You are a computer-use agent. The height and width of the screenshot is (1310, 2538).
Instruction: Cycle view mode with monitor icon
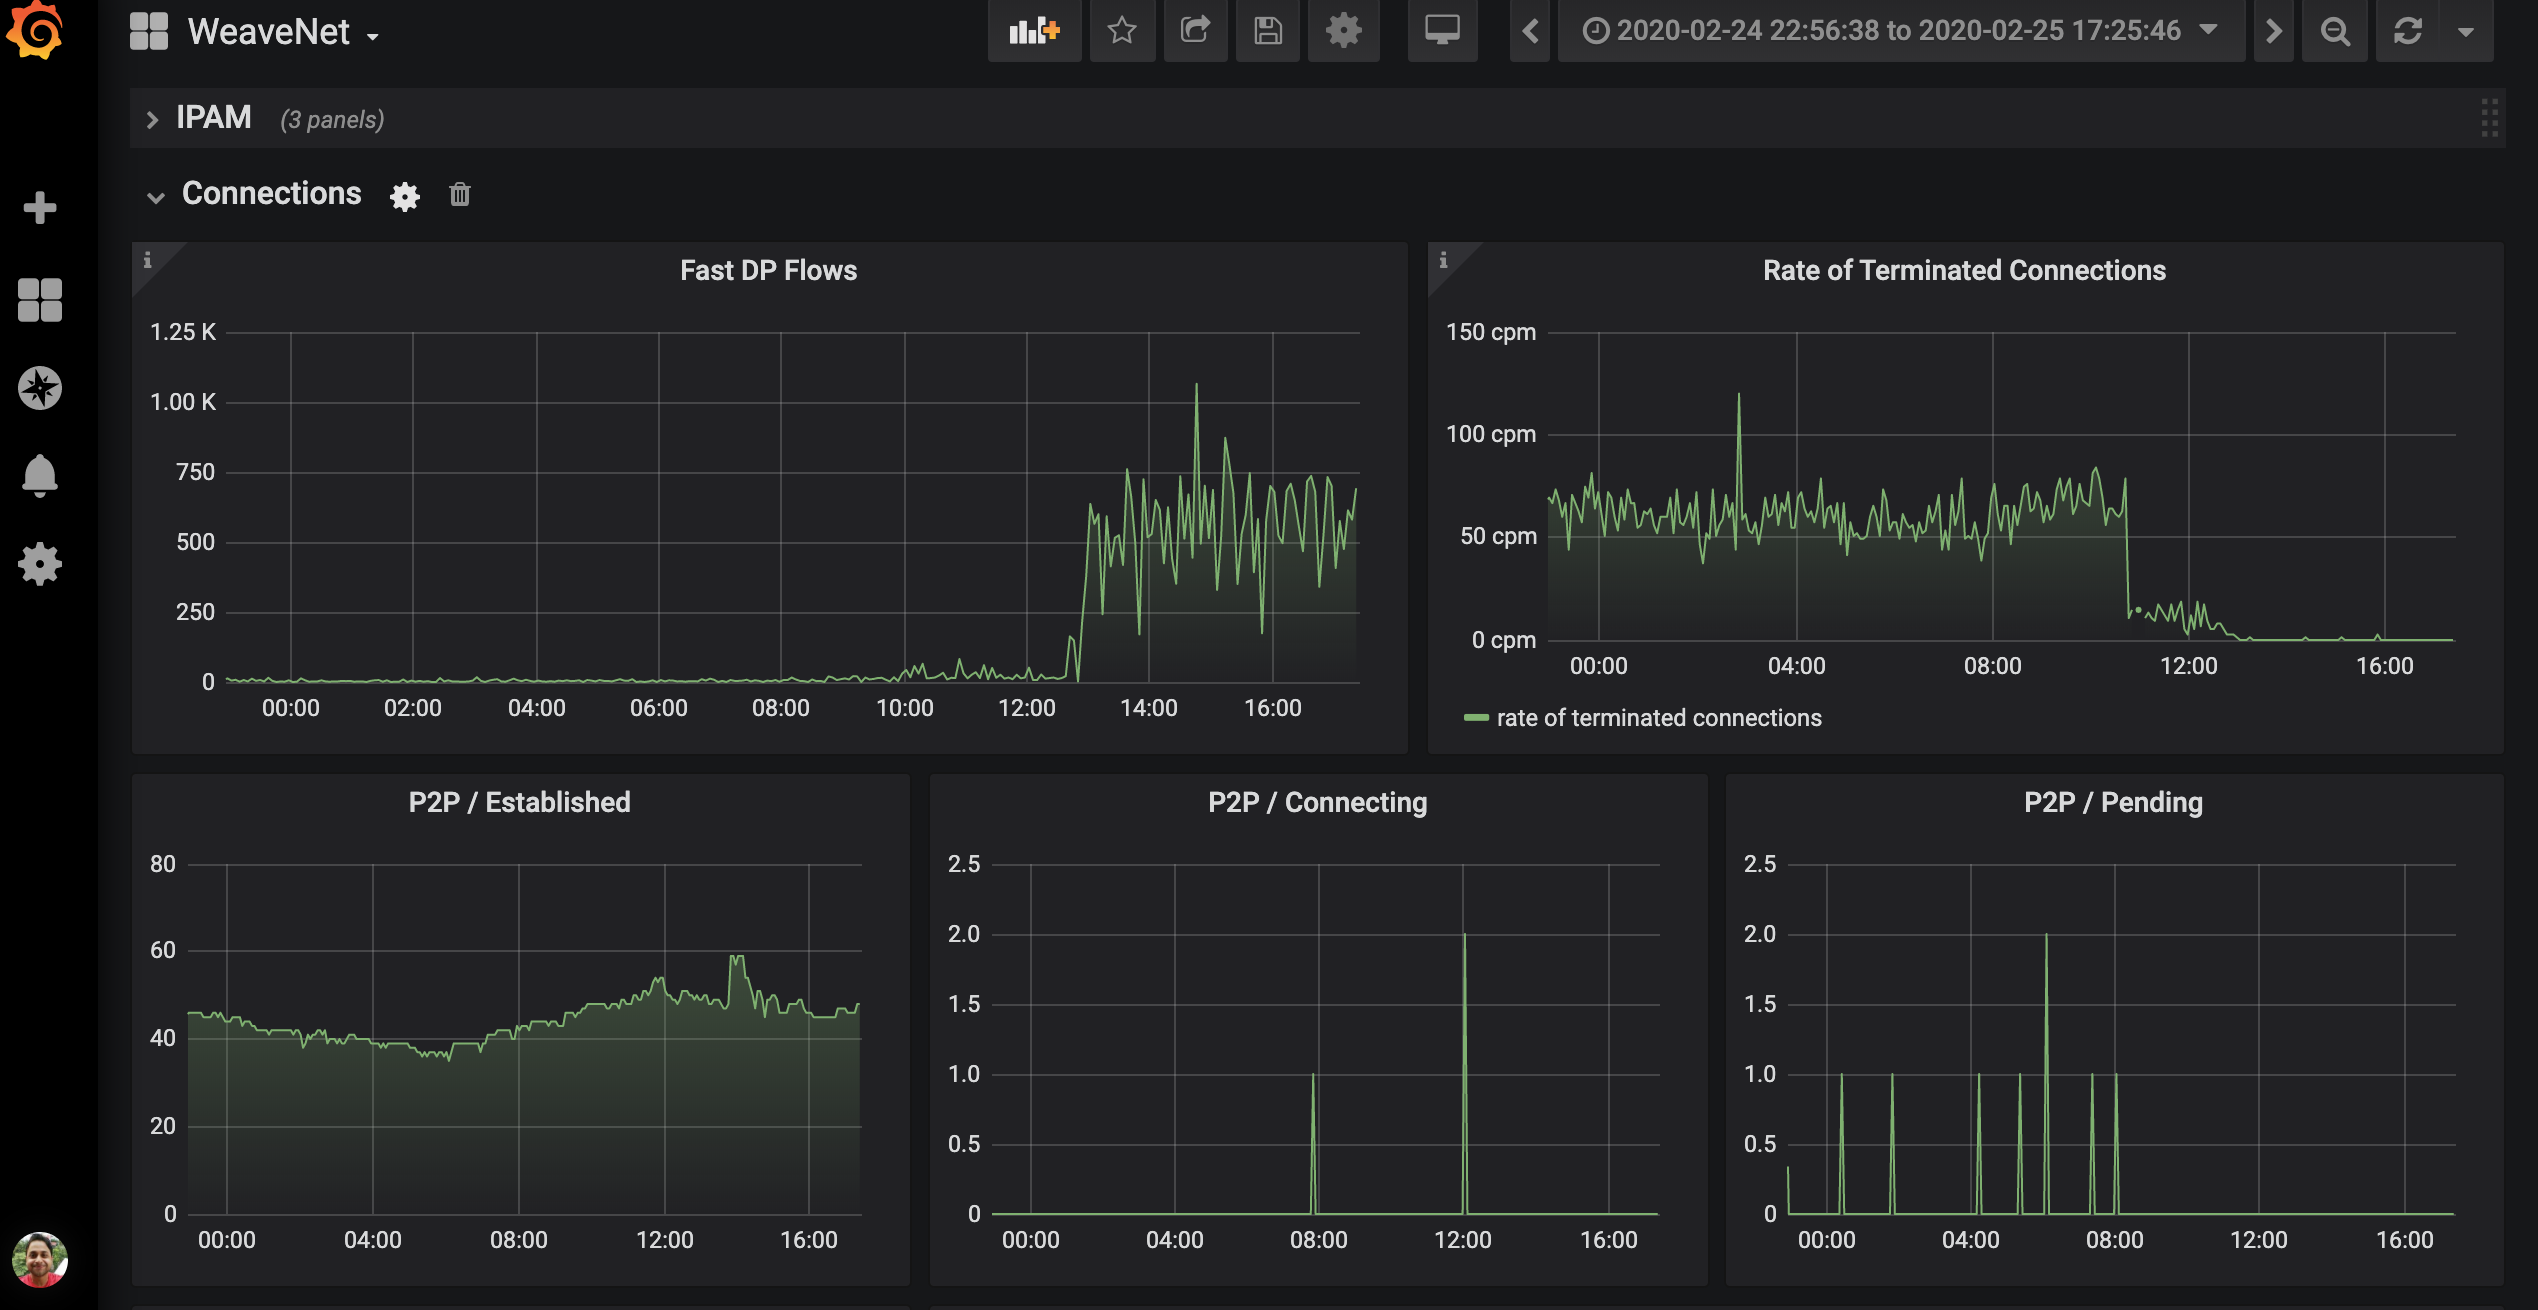(x=1442, y=31)
